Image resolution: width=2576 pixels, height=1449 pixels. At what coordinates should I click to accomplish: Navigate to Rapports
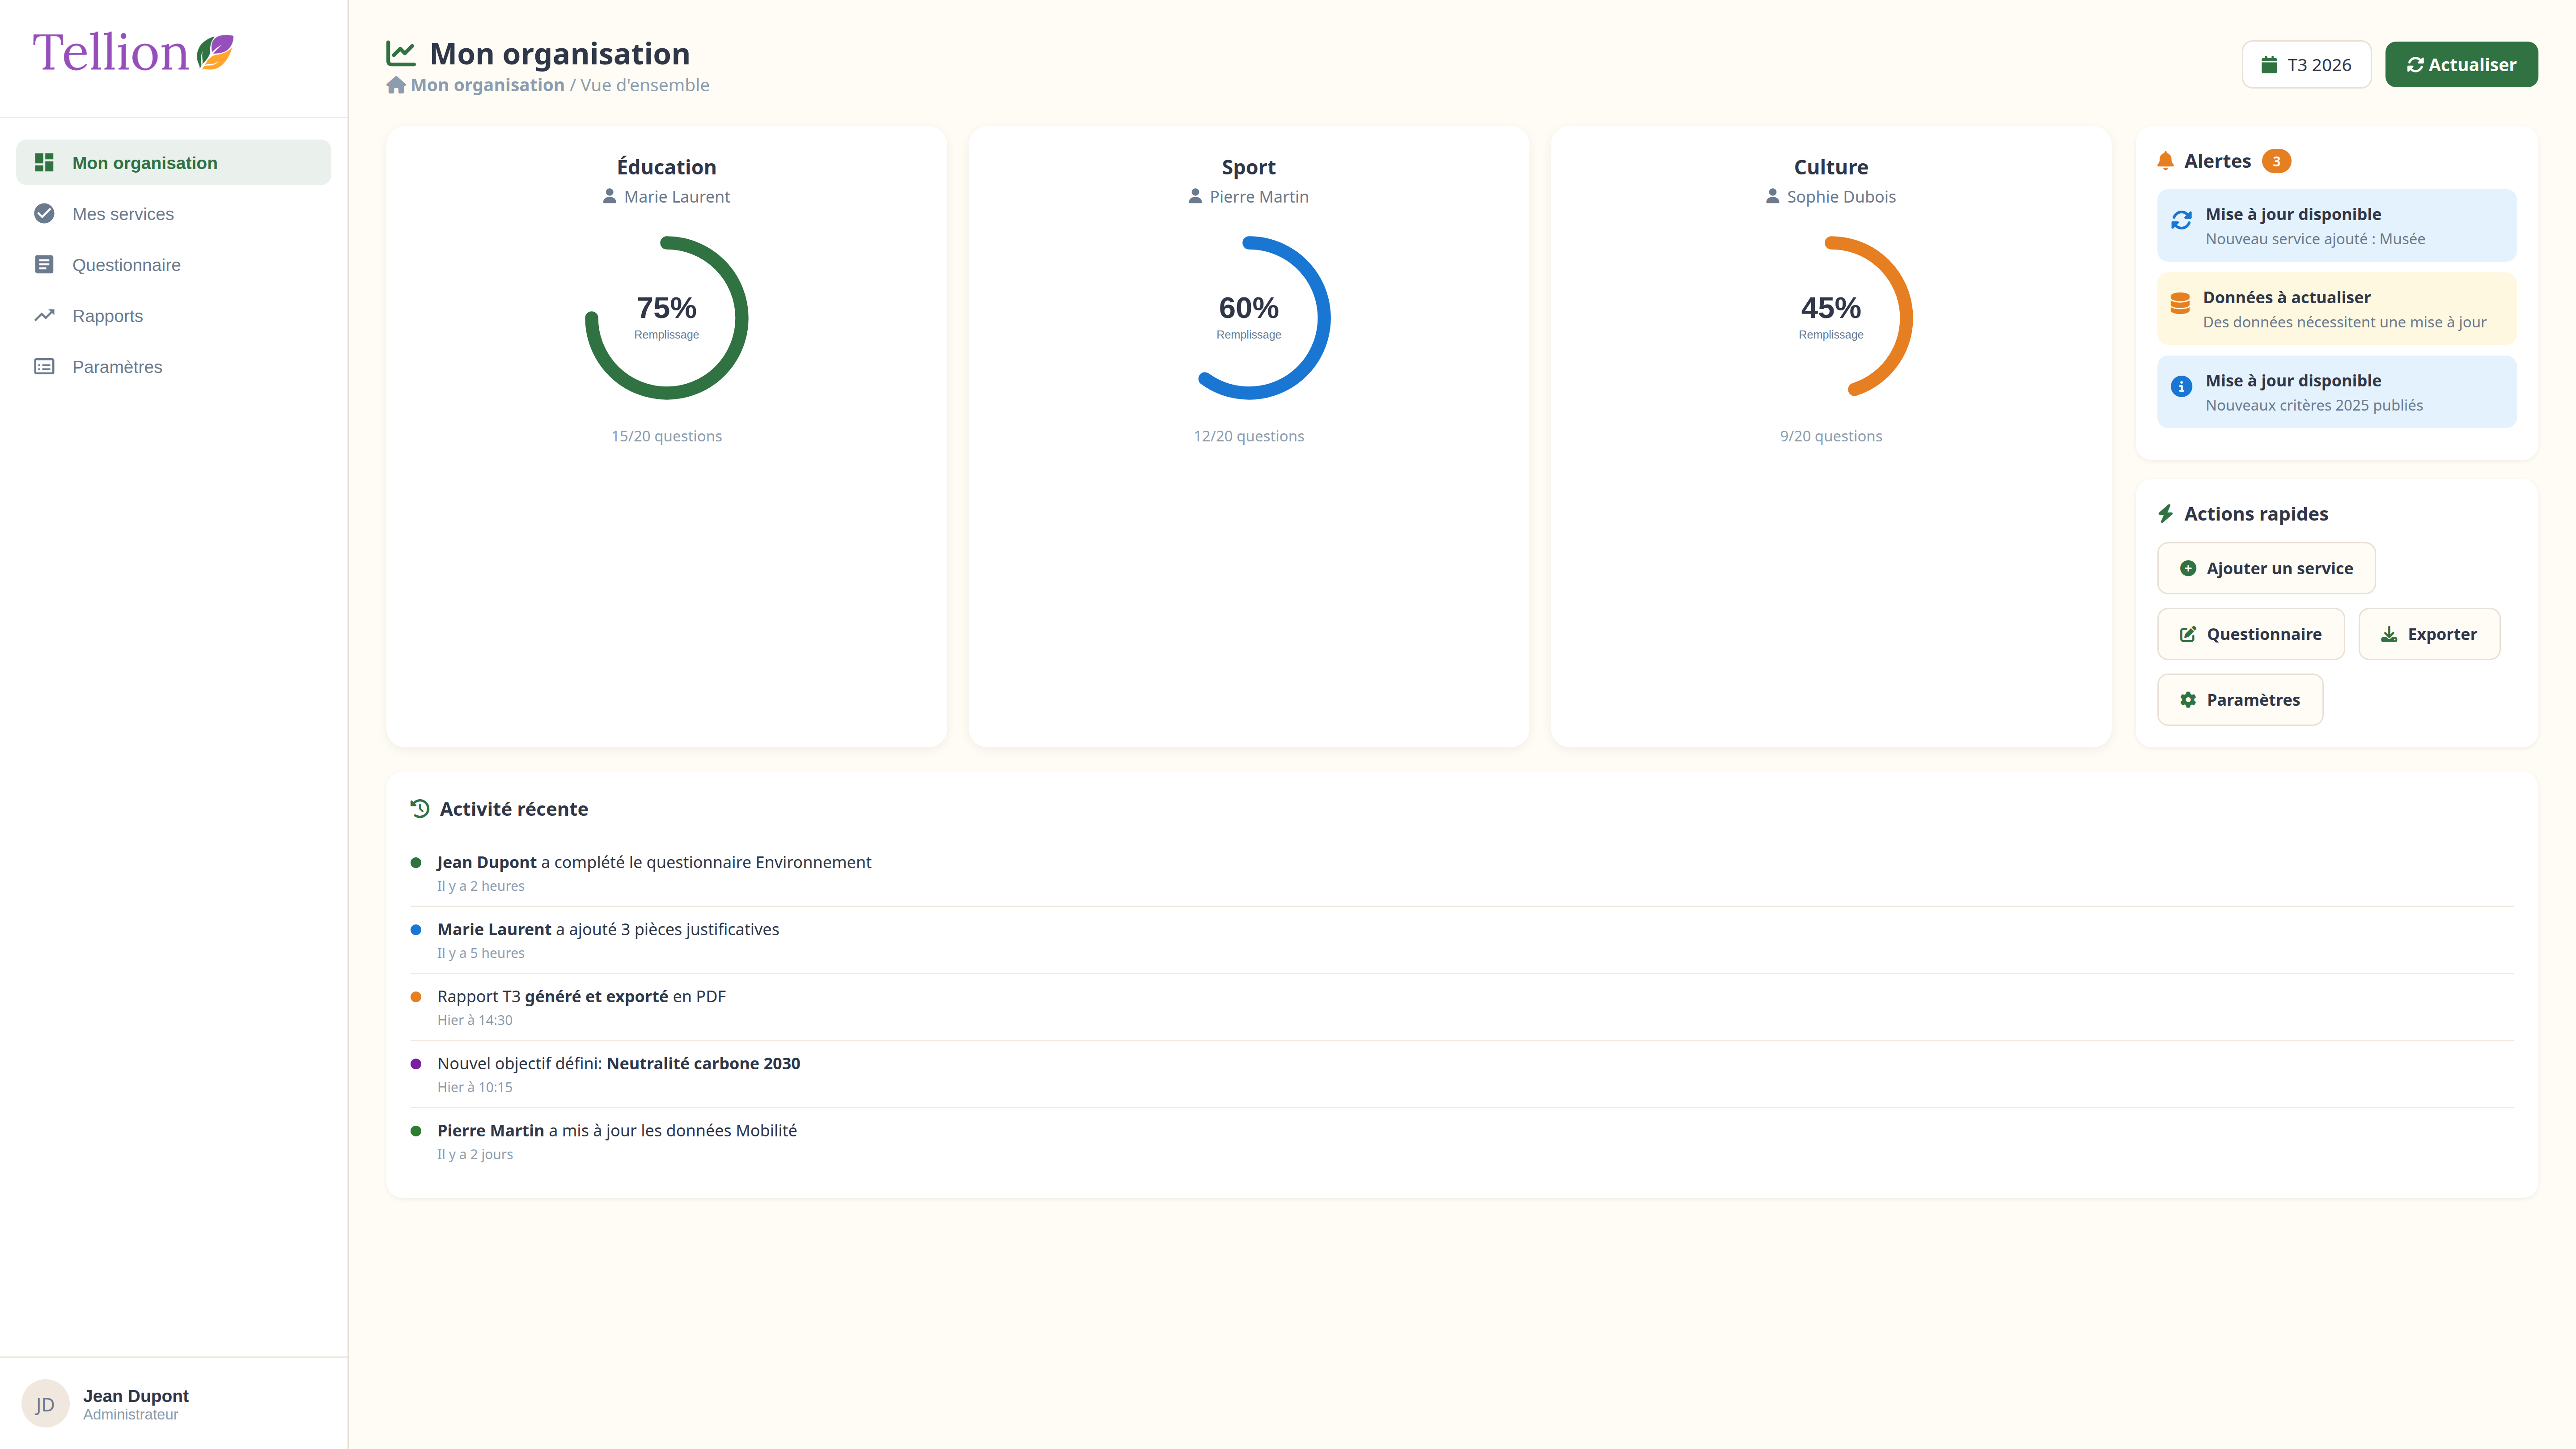coord(174,315)
